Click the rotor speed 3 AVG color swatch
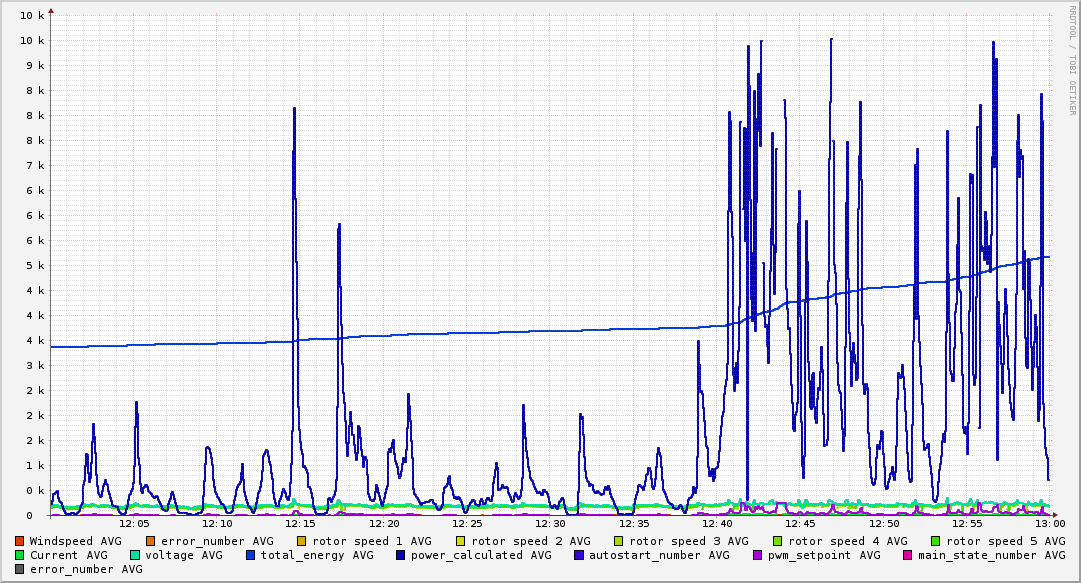The width and height of the screenshot is (1081, 583). (619, 542)
